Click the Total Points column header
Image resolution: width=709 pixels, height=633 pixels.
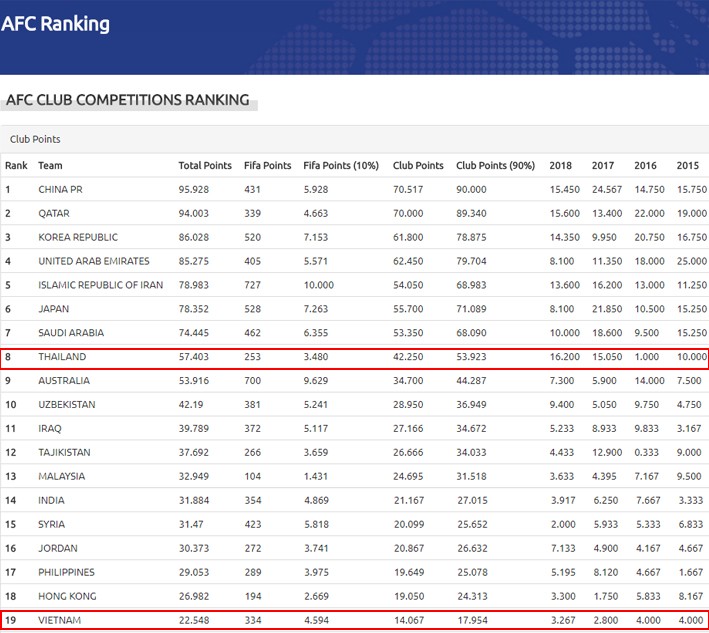(205, 165)
